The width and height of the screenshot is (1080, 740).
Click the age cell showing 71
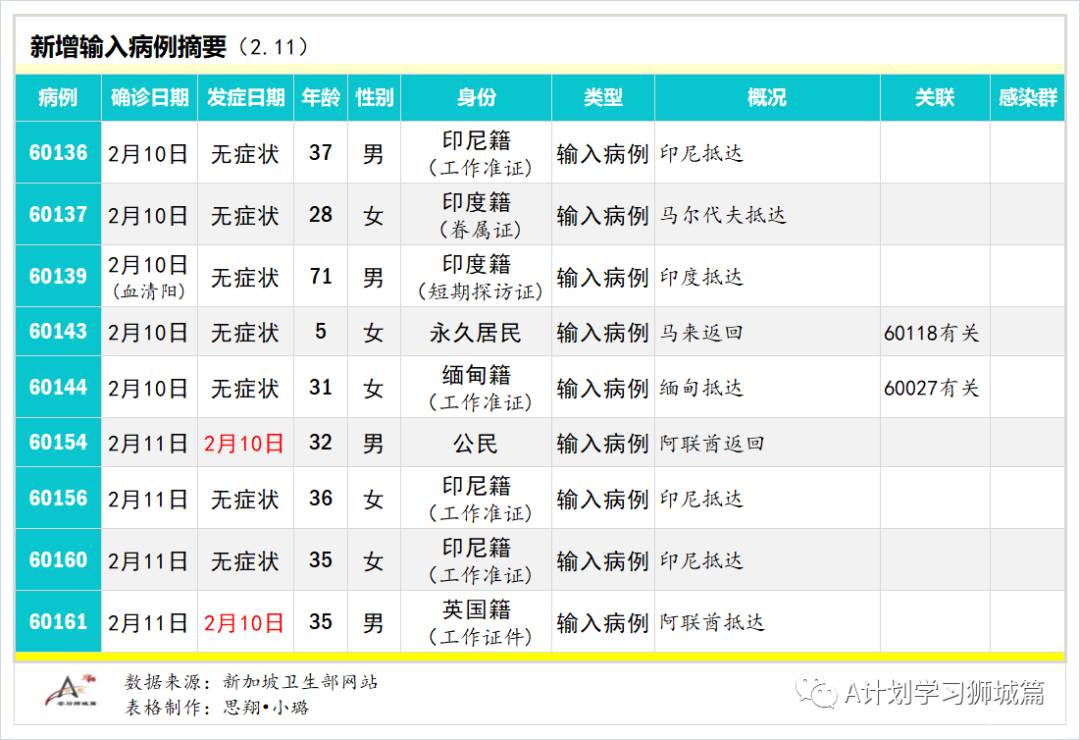(x=320, y=277)
